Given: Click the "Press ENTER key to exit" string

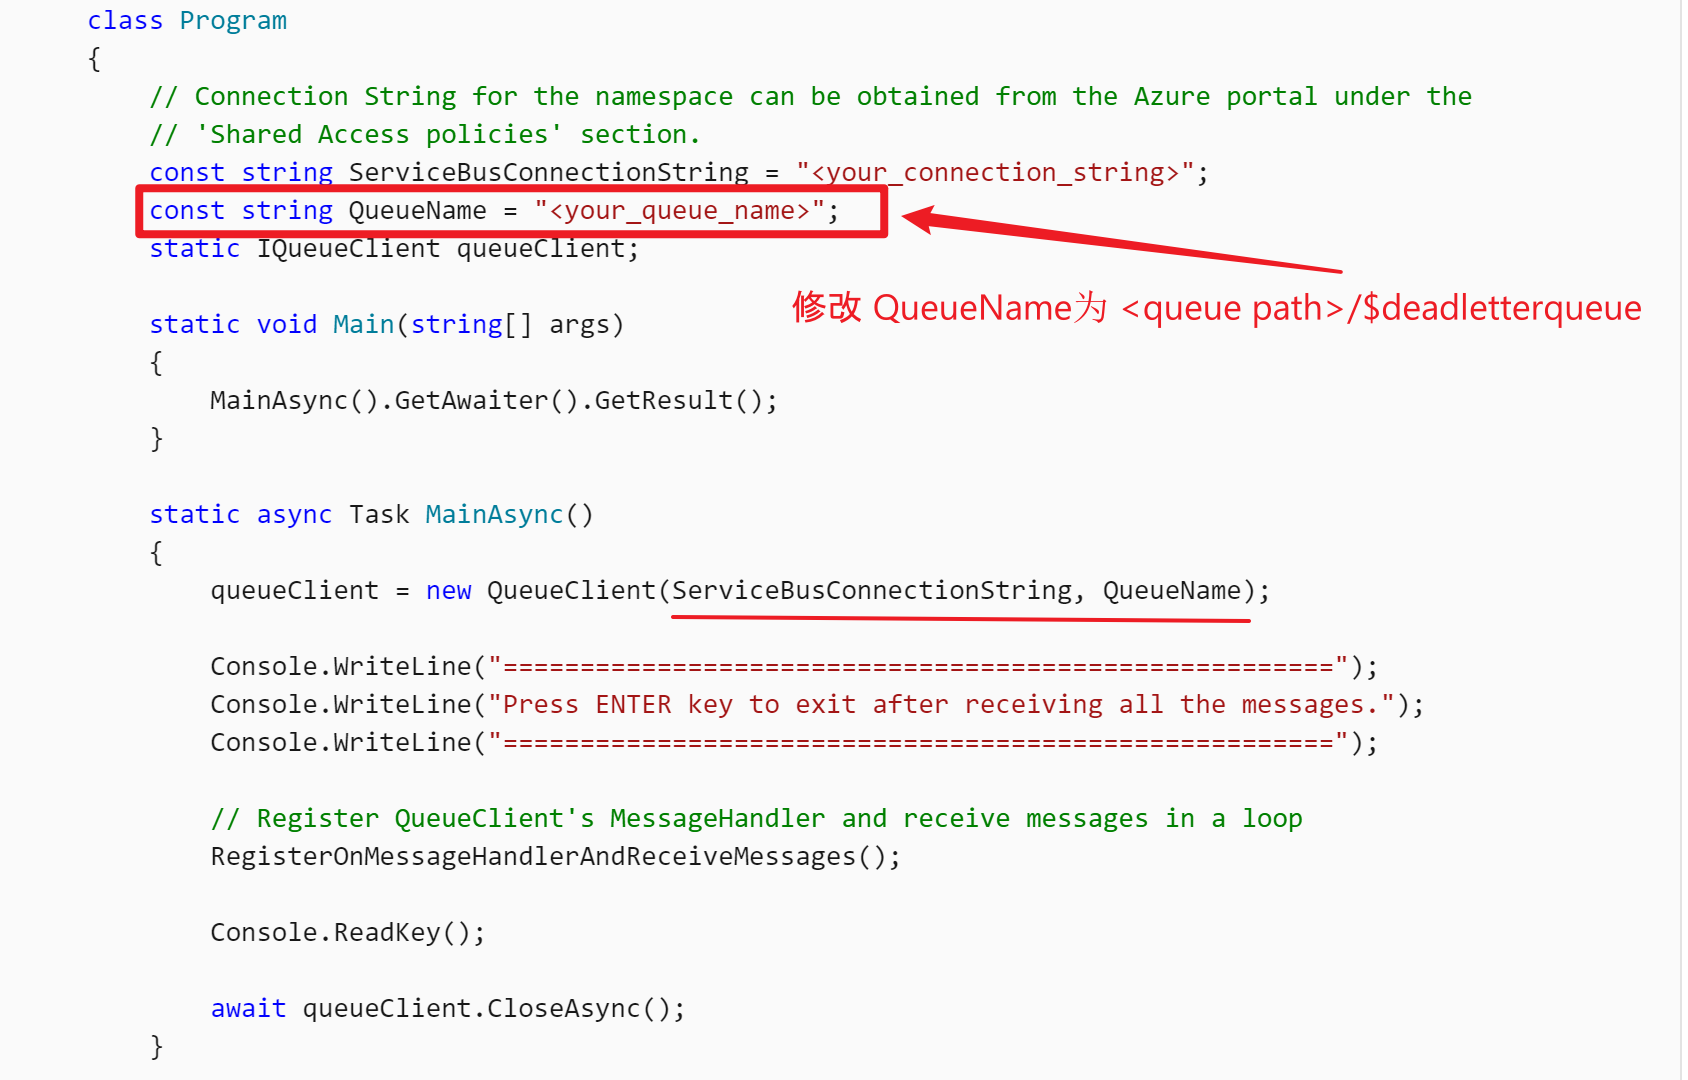Looking at the screenshot, I should tap(940, 705).
